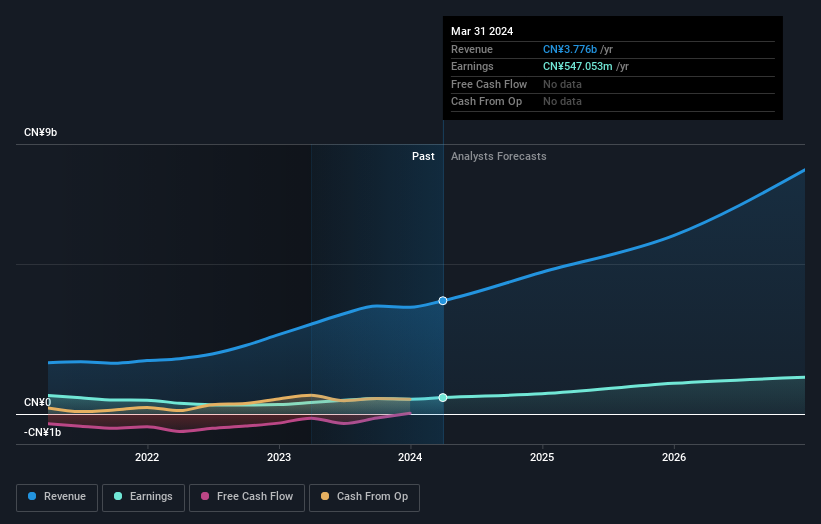Click the Revenue tooltip row label
The height and width of the screenshot is (524, 821).
[472, 49]
